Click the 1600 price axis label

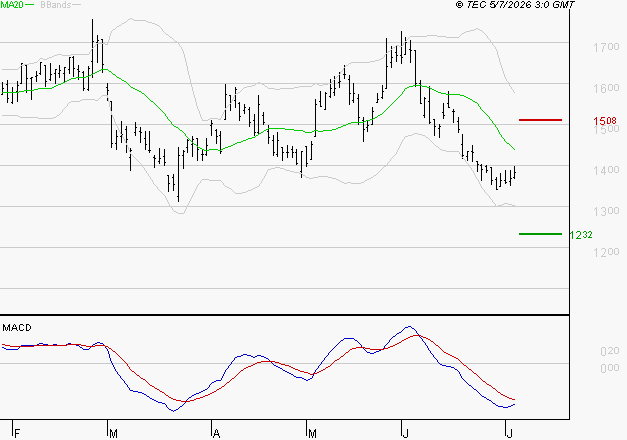pyautogui.click(x=606, y=88)
